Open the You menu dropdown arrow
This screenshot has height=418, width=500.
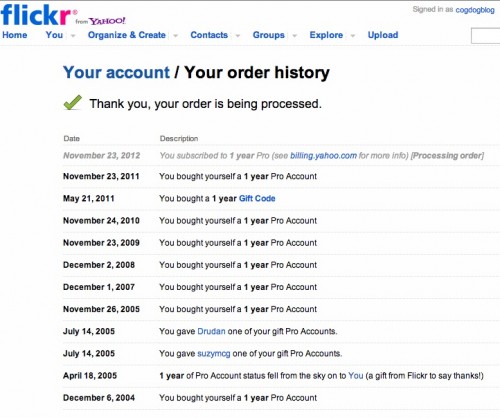[73, 35]
